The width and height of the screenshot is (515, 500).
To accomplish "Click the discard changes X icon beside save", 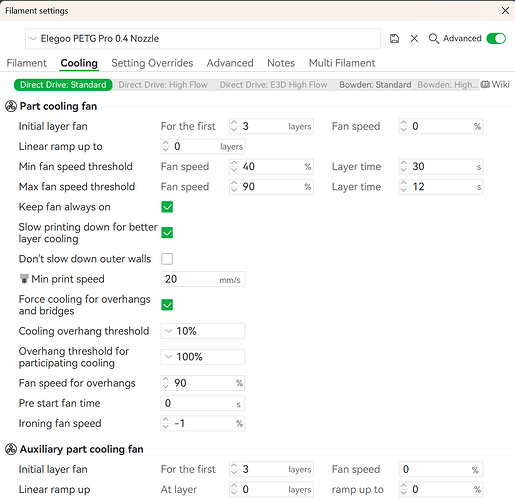I will click(414, 39).
